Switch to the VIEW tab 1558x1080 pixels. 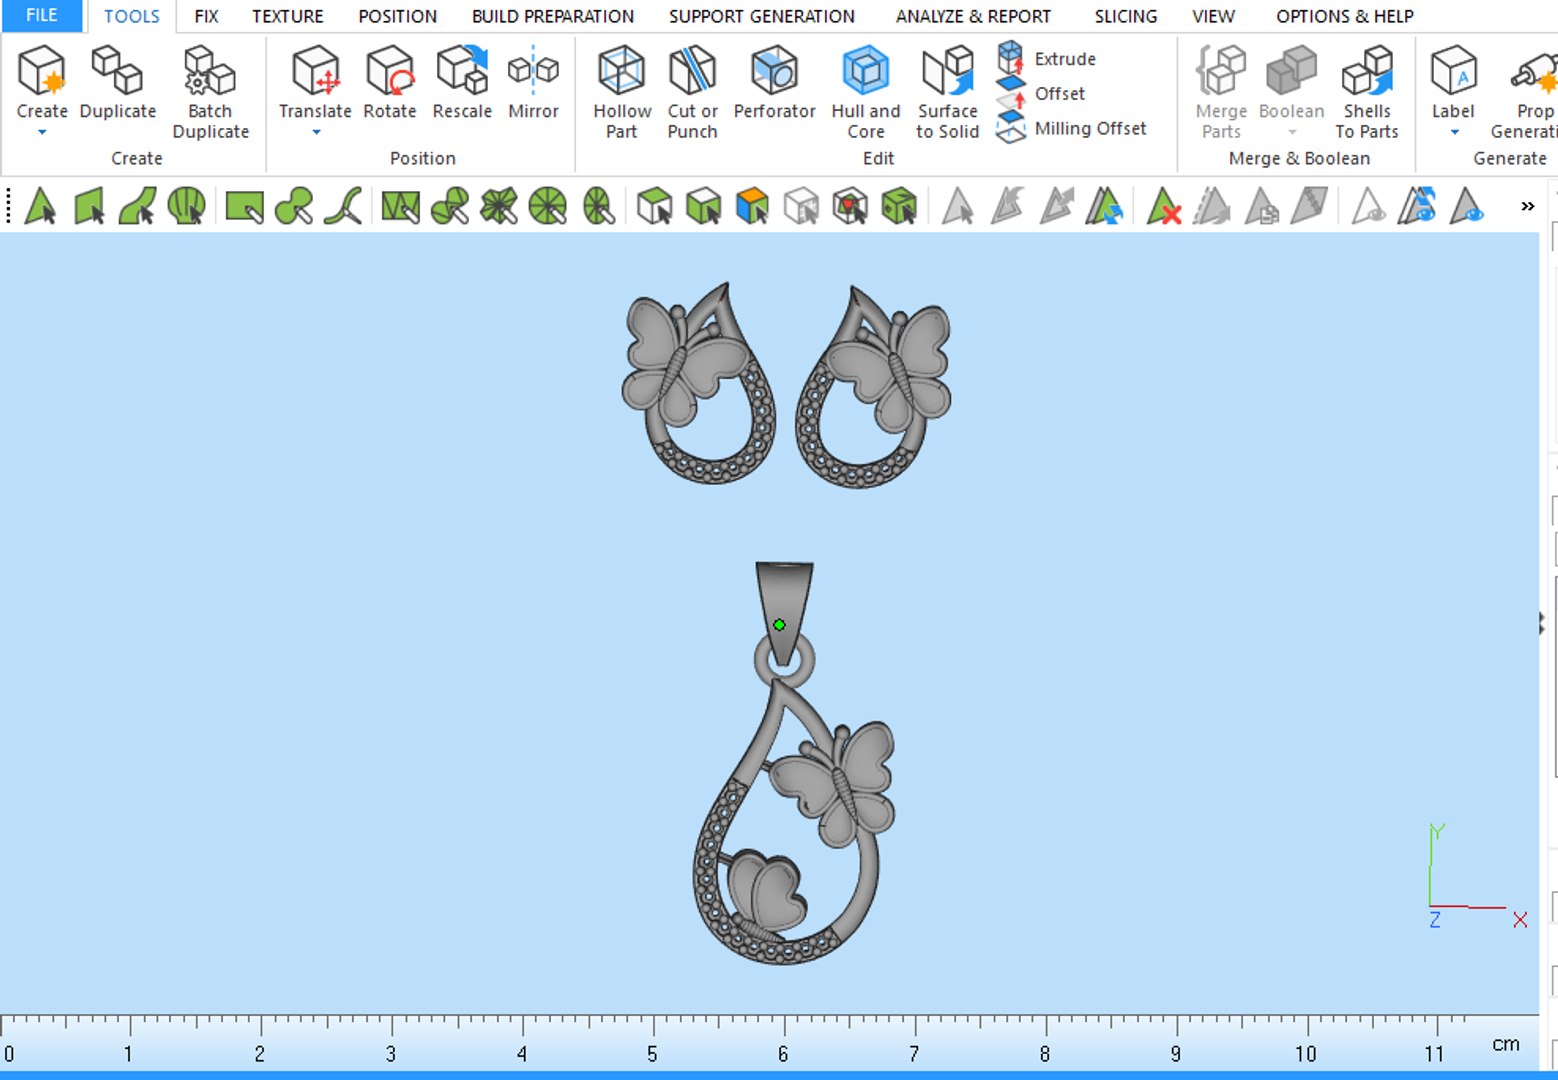[1213, 16]
